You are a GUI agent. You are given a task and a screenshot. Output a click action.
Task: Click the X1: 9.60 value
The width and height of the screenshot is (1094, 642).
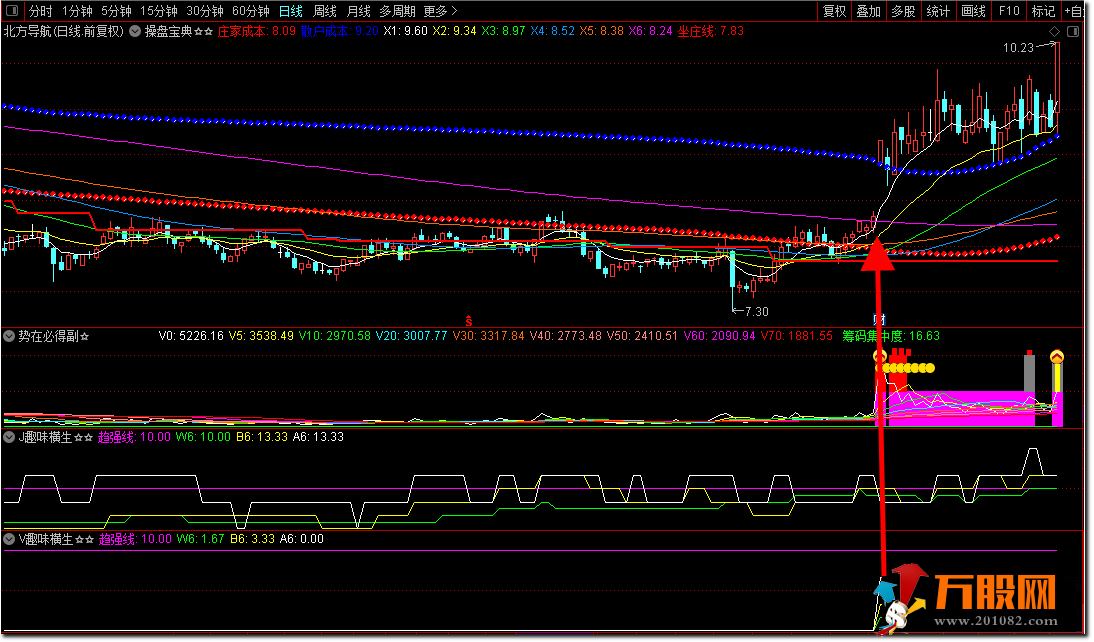click(405, 31)
